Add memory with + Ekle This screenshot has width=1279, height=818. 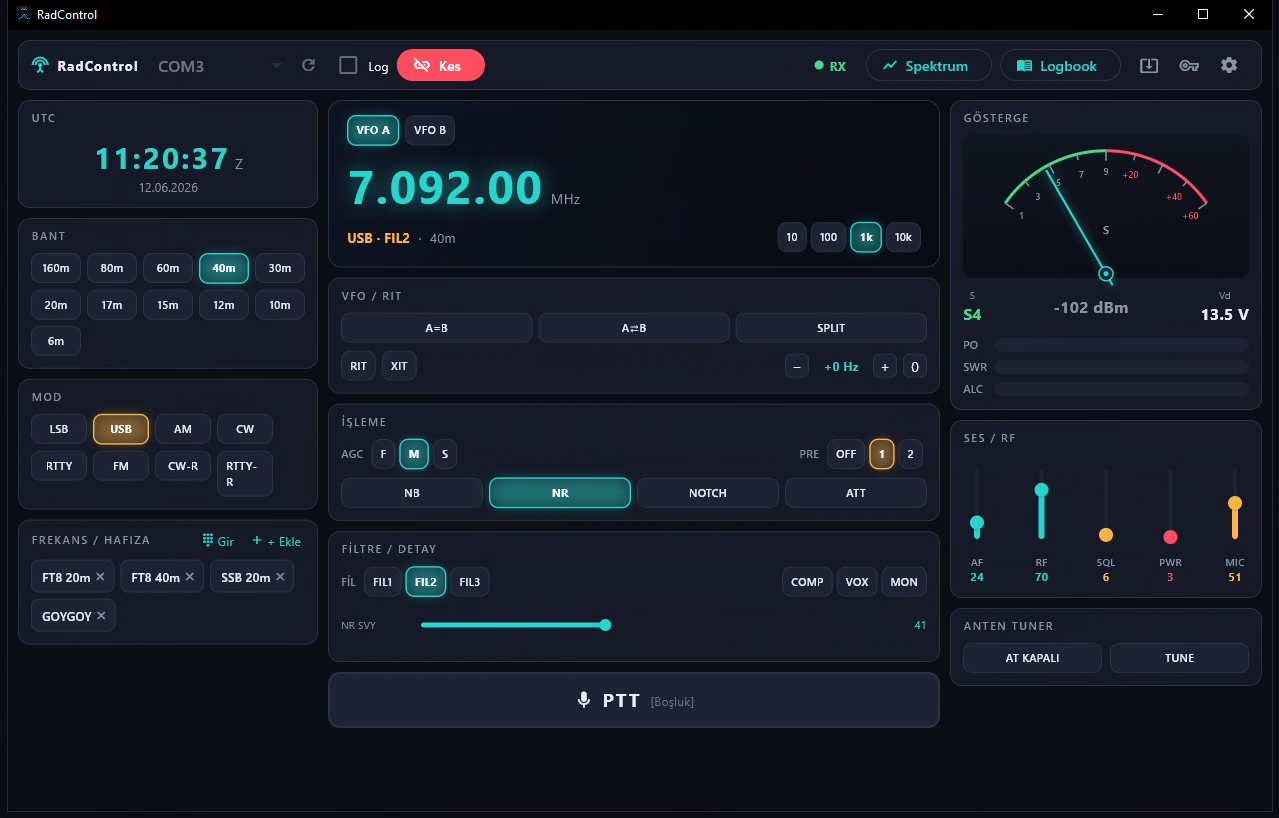coord(276,540)
